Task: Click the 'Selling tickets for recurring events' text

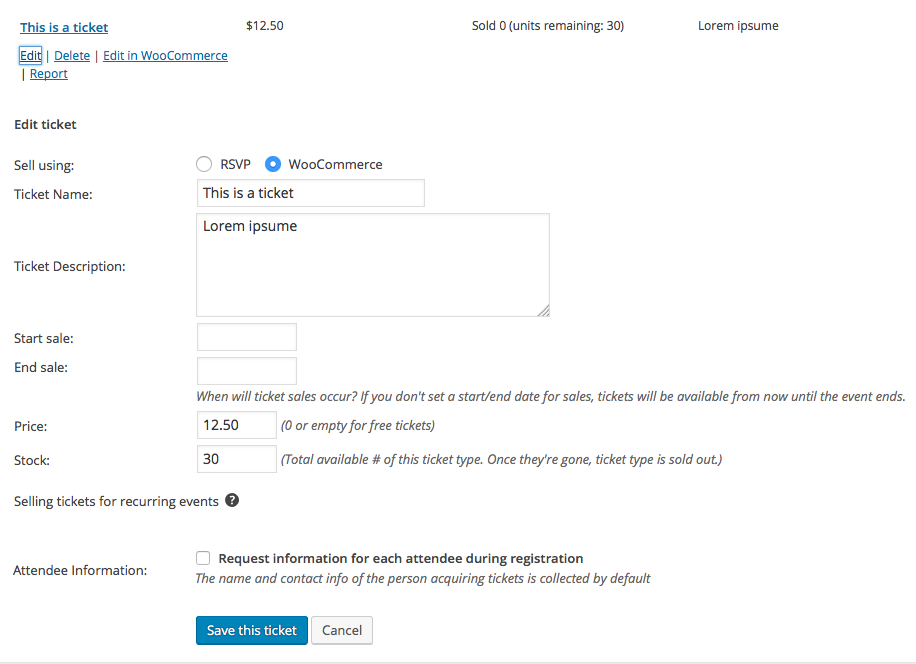Action: 116,501
